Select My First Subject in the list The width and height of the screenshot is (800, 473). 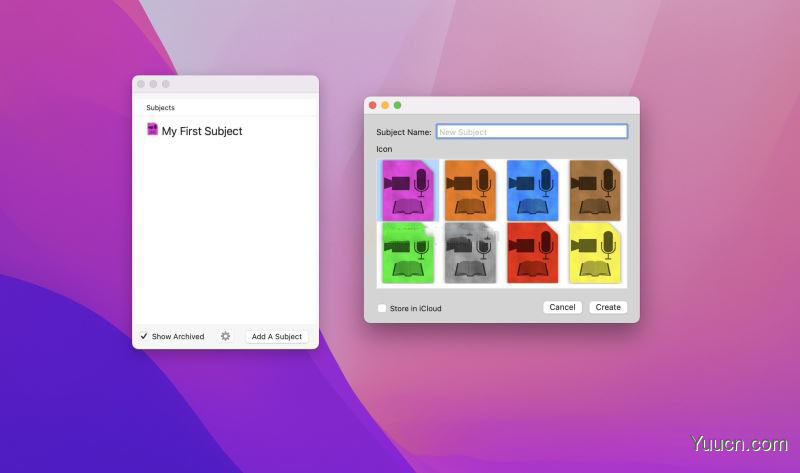coord(202,131)
